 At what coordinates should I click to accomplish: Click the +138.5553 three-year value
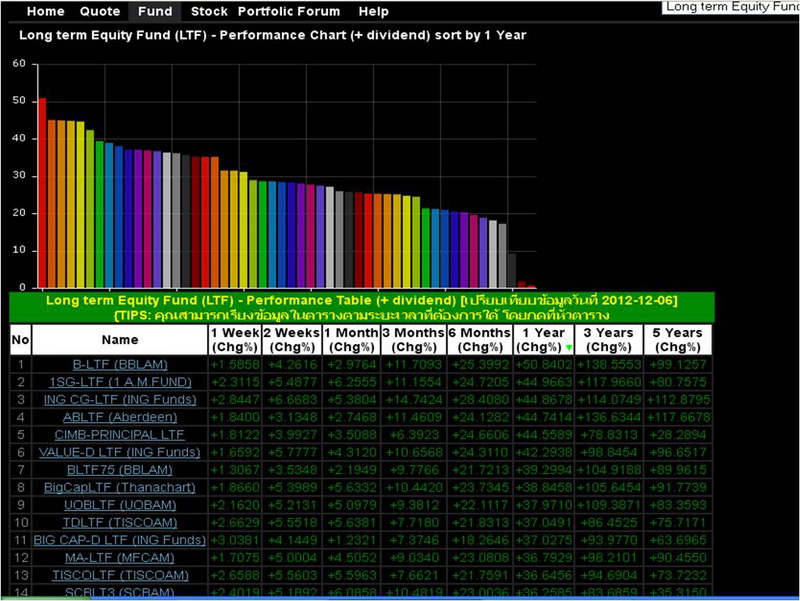tap(609, 365)
